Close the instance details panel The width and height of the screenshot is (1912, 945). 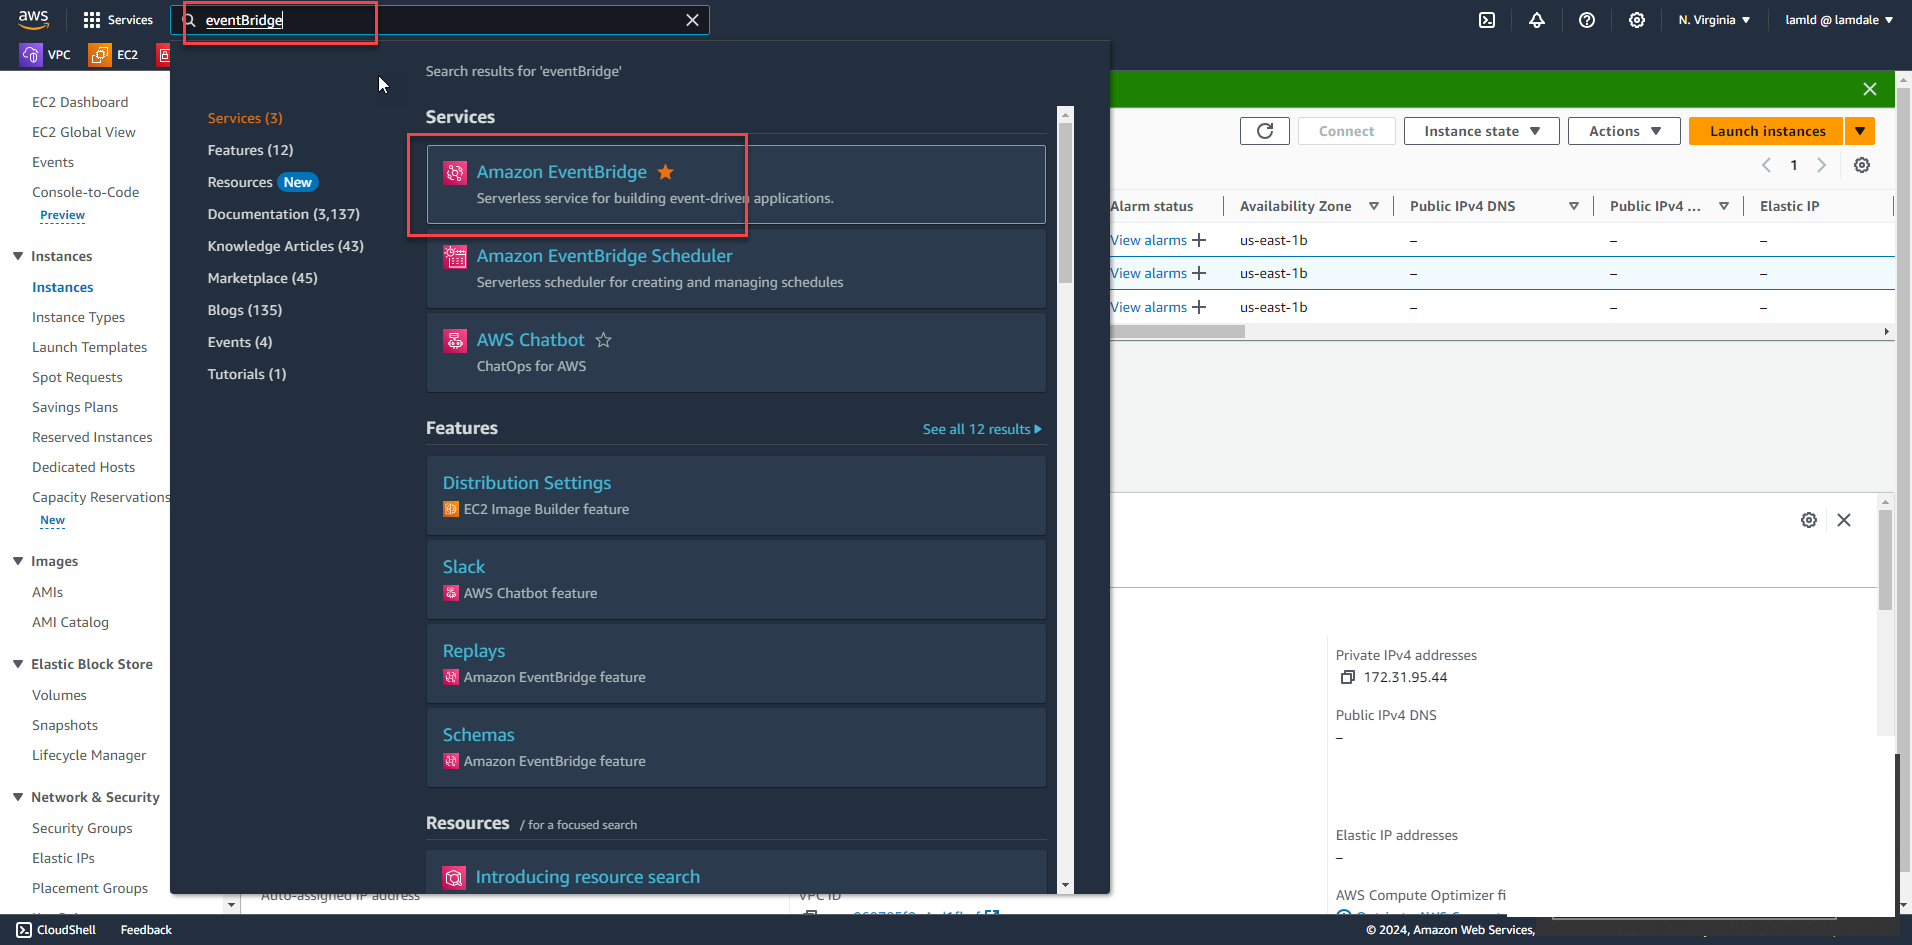point(1844,520)
